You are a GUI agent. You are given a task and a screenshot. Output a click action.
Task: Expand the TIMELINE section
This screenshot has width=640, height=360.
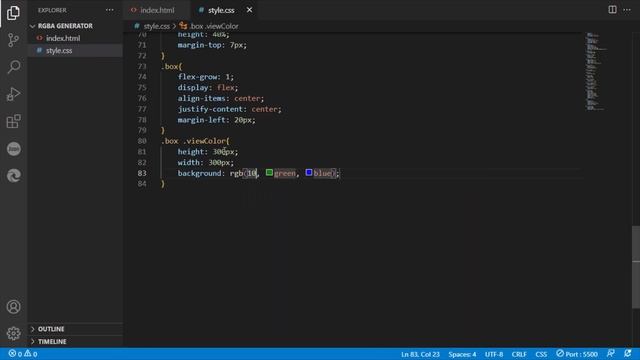coord(52,342)
